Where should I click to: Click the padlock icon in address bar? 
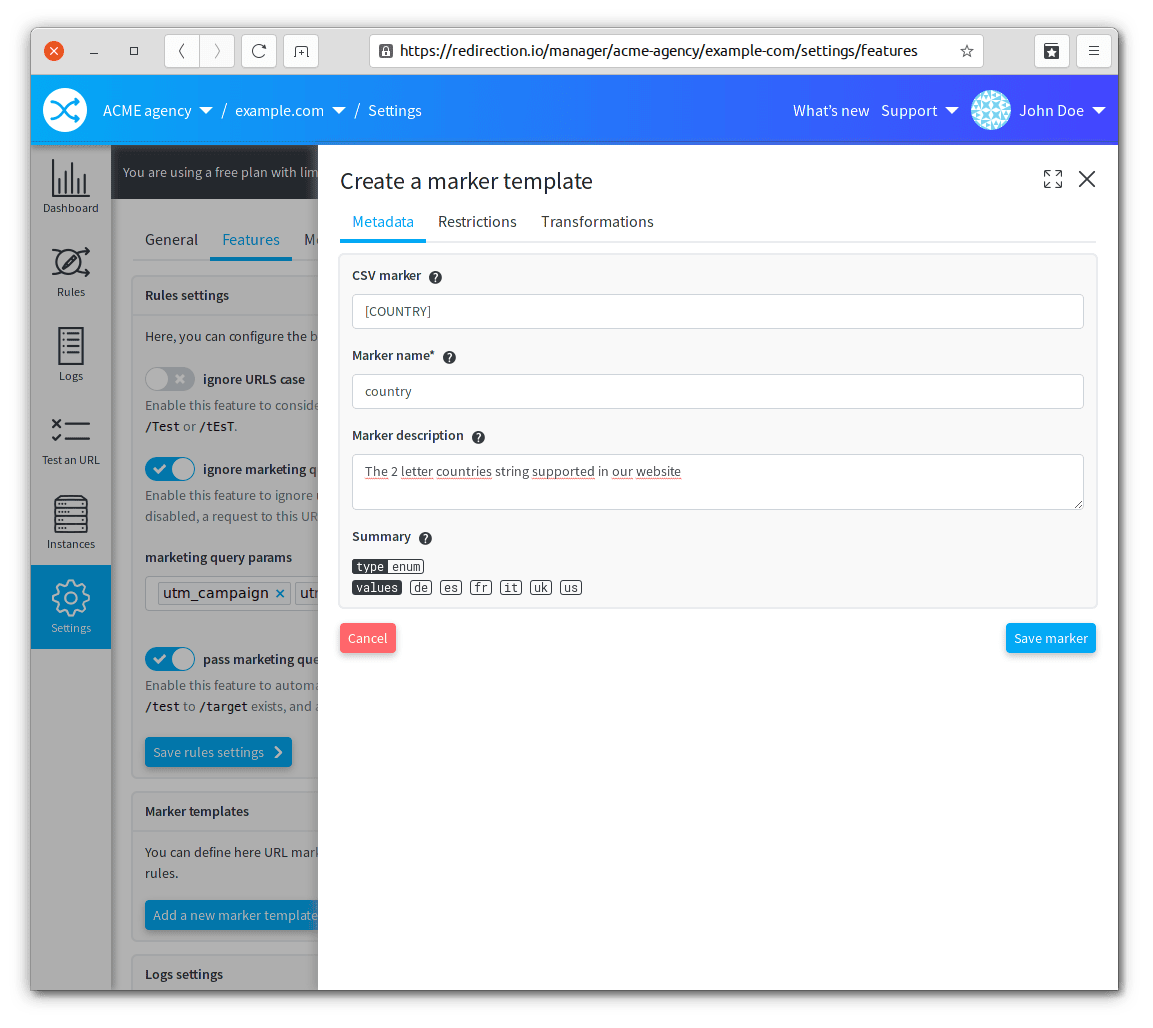point(385,51)
